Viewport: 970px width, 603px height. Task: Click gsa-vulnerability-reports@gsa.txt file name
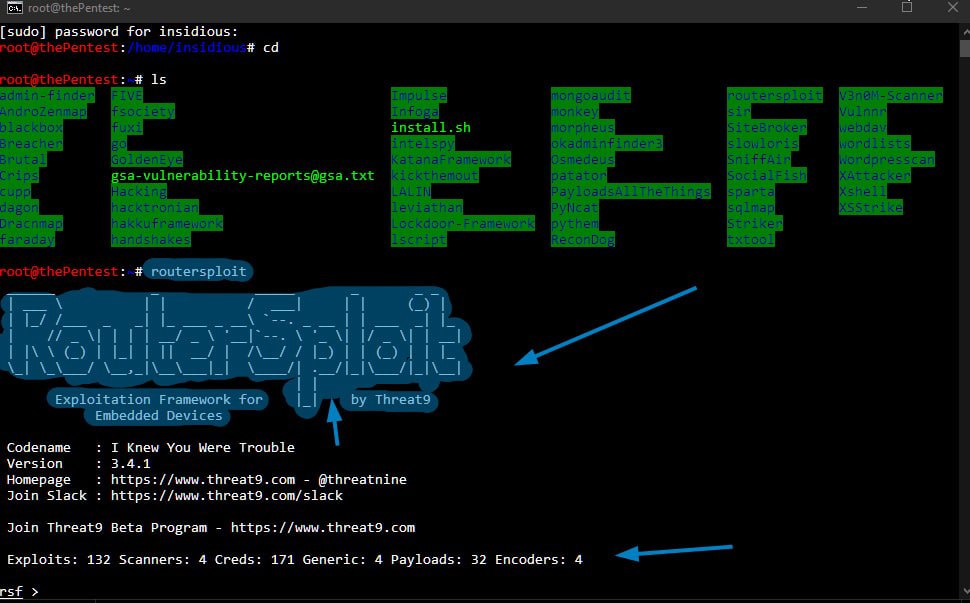point(242,176)
